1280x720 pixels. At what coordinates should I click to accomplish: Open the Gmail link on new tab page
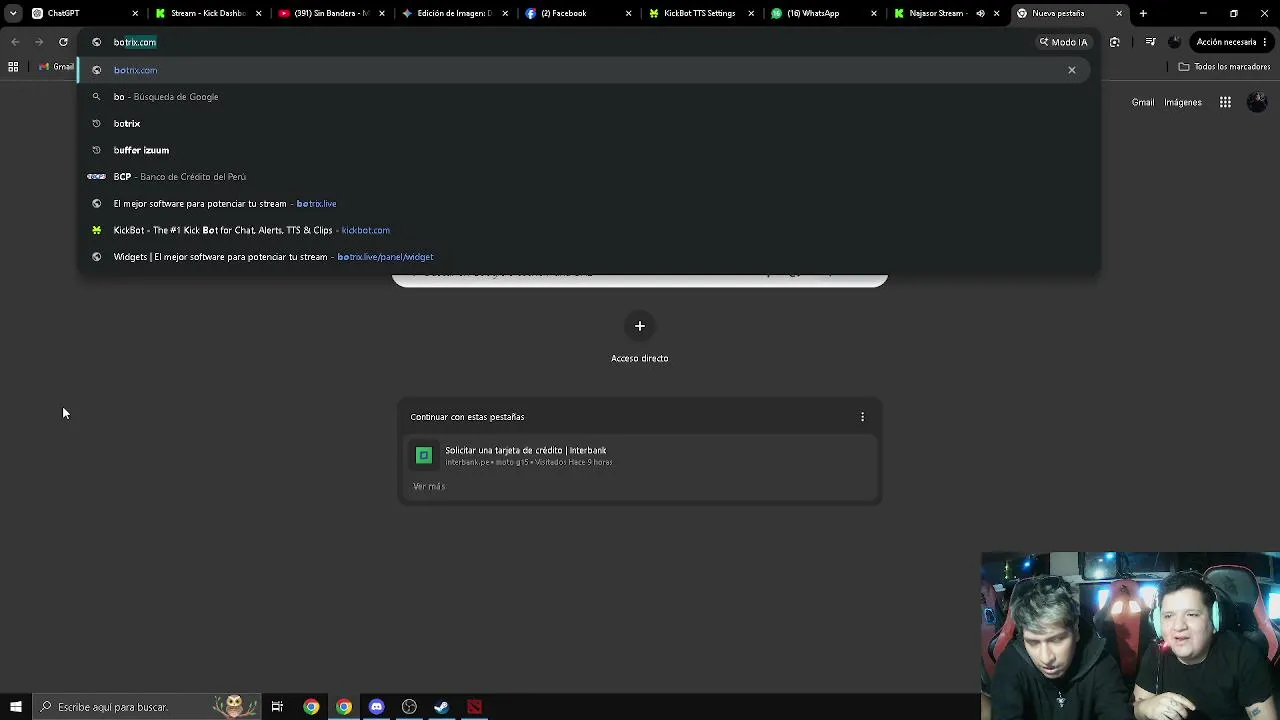click(x=1143, y=102)
